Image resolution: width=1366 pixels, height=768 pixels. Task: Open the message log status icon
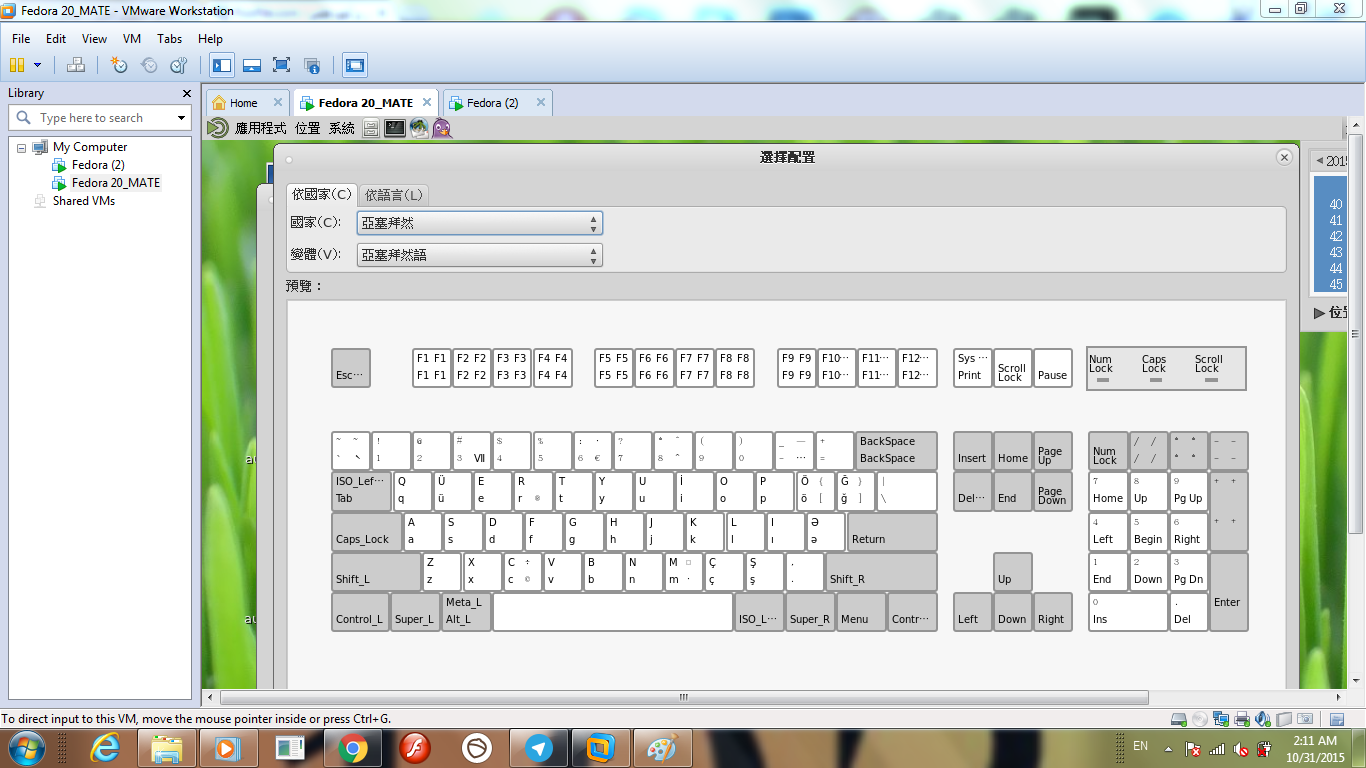(1337, 719)
